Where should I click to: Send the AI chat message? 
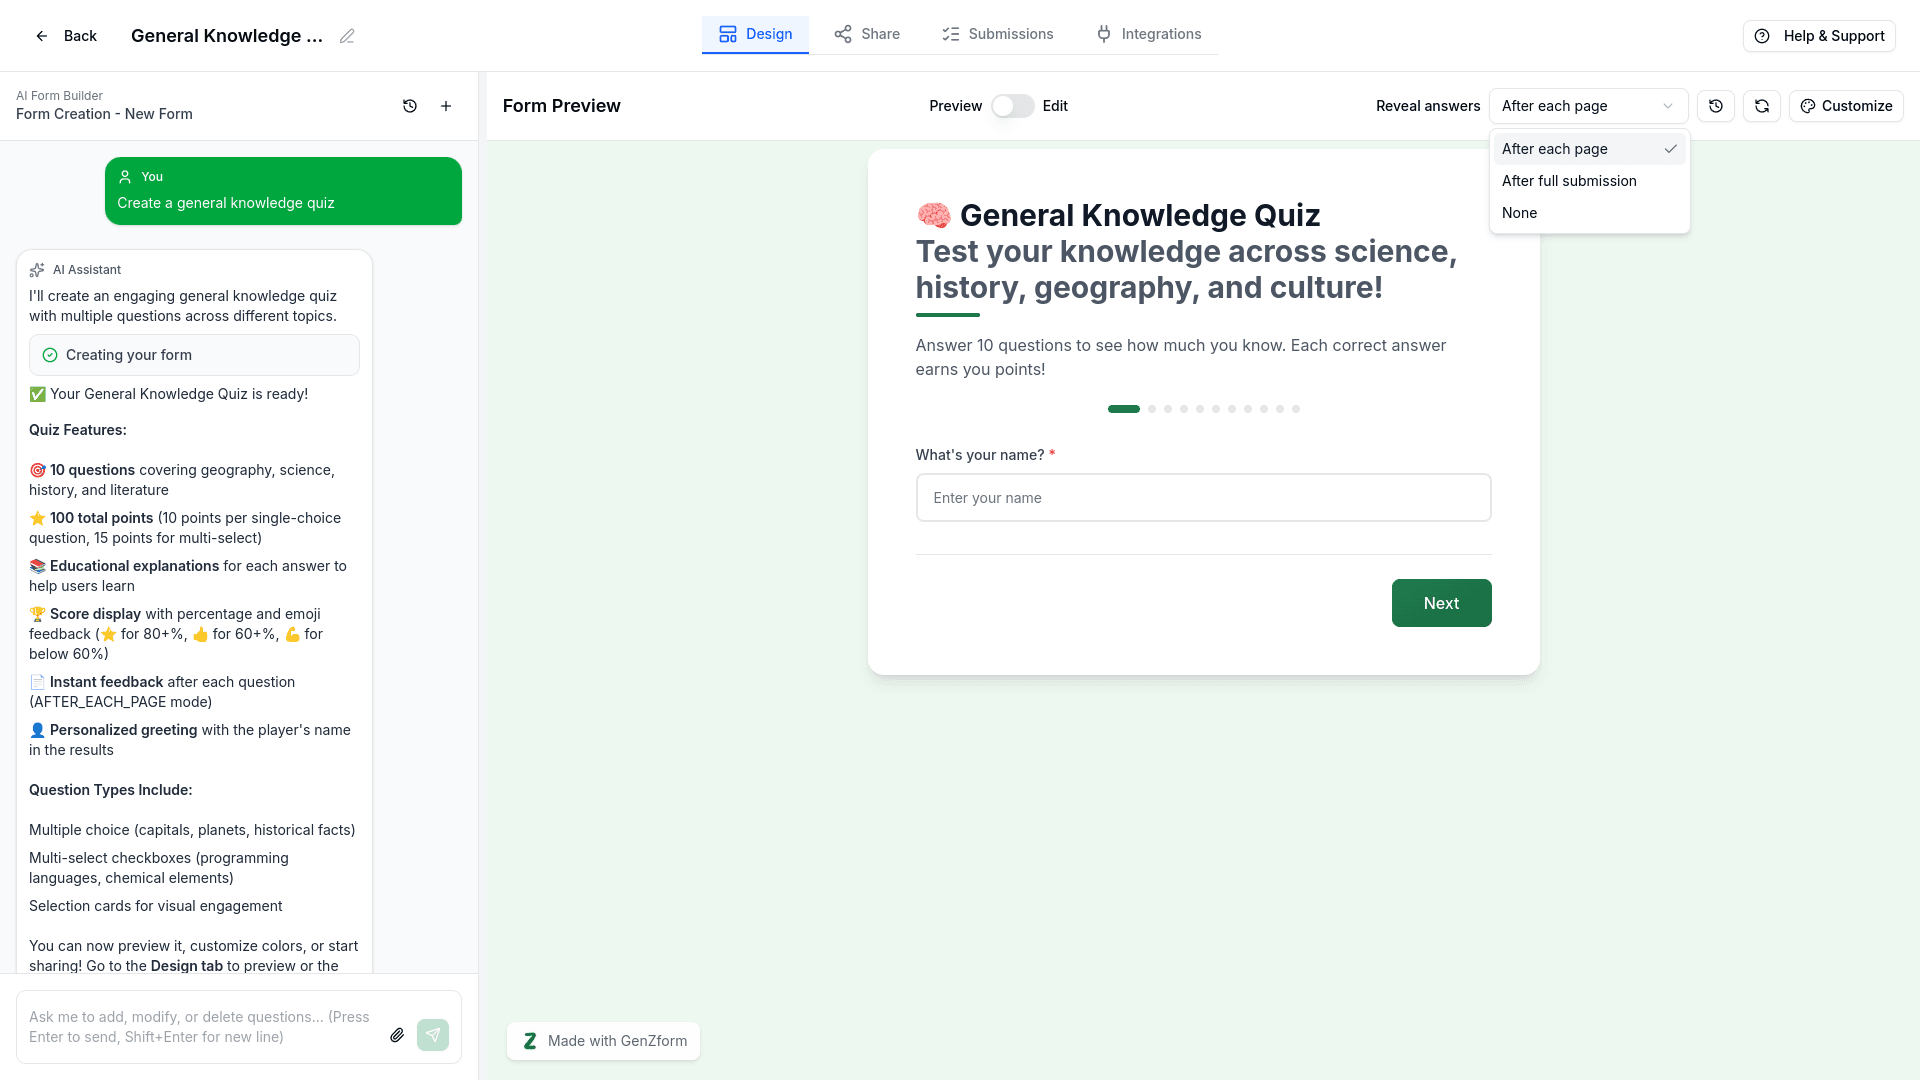click(x=433, y=1035)
